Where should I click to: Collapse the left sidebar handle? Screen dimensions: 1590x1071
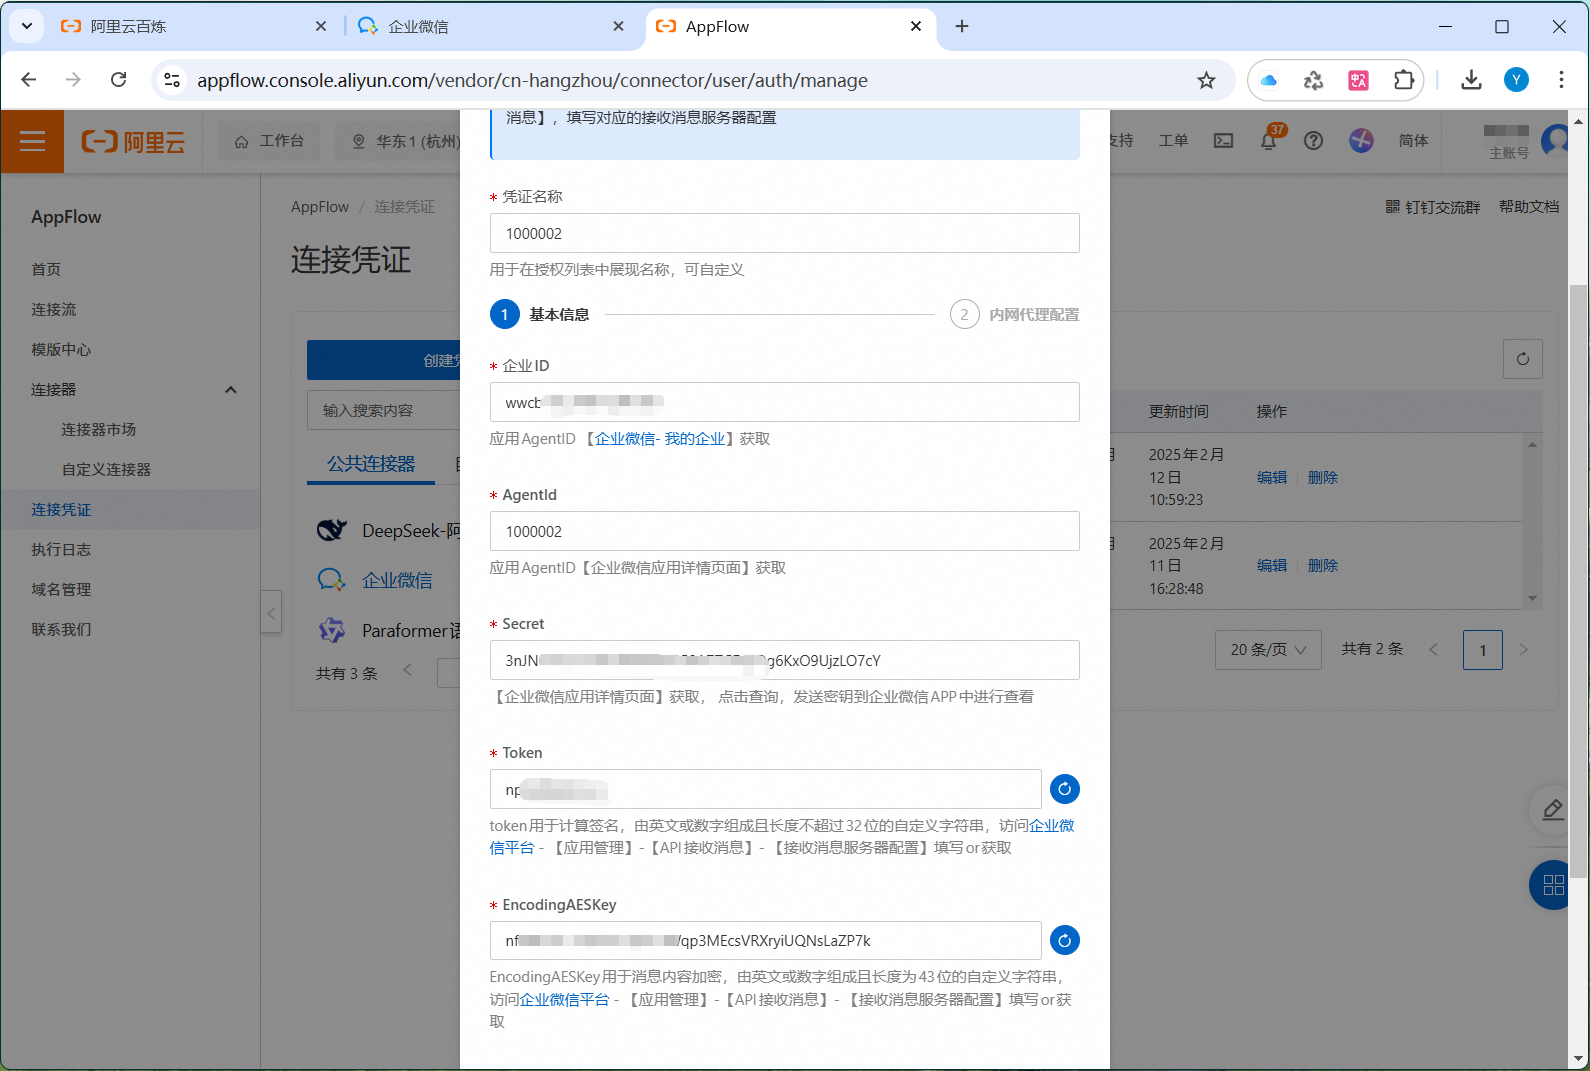coord(271,612)
